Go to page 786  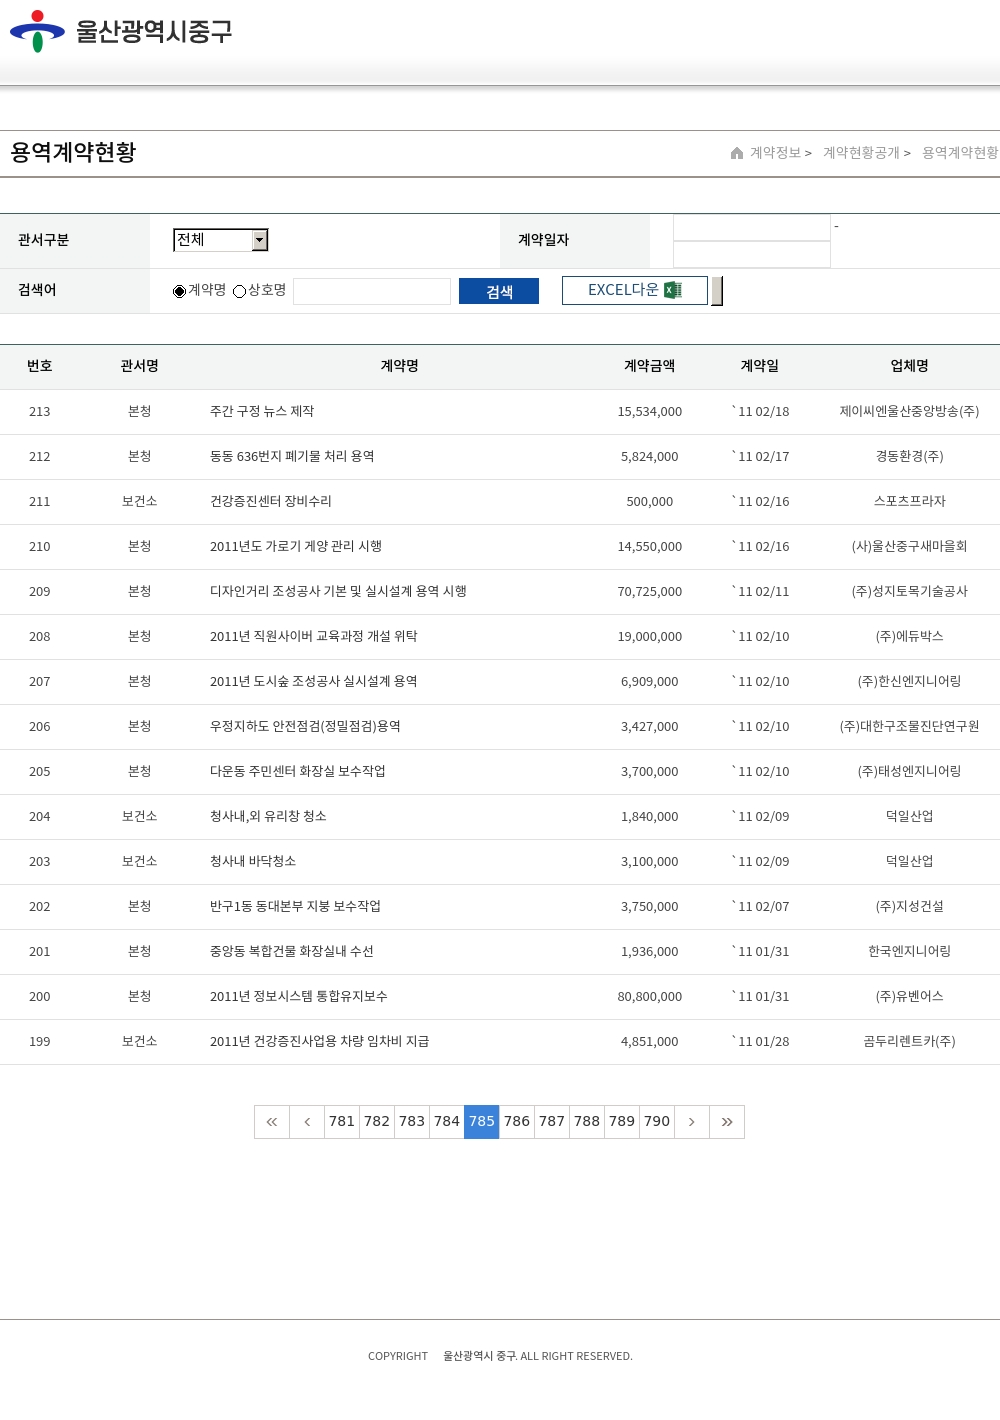pyautogui.click(x=517, y=1122)
